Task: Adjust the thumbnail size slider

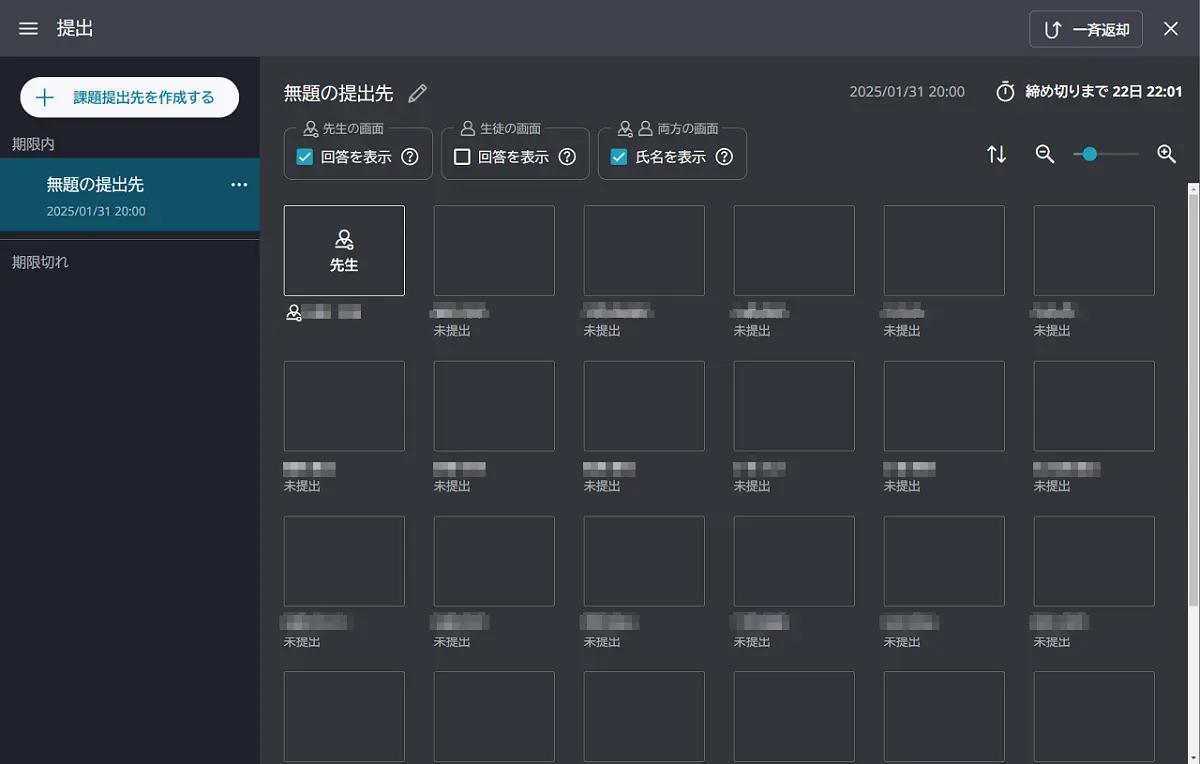Action: [x=1089, y=154]
